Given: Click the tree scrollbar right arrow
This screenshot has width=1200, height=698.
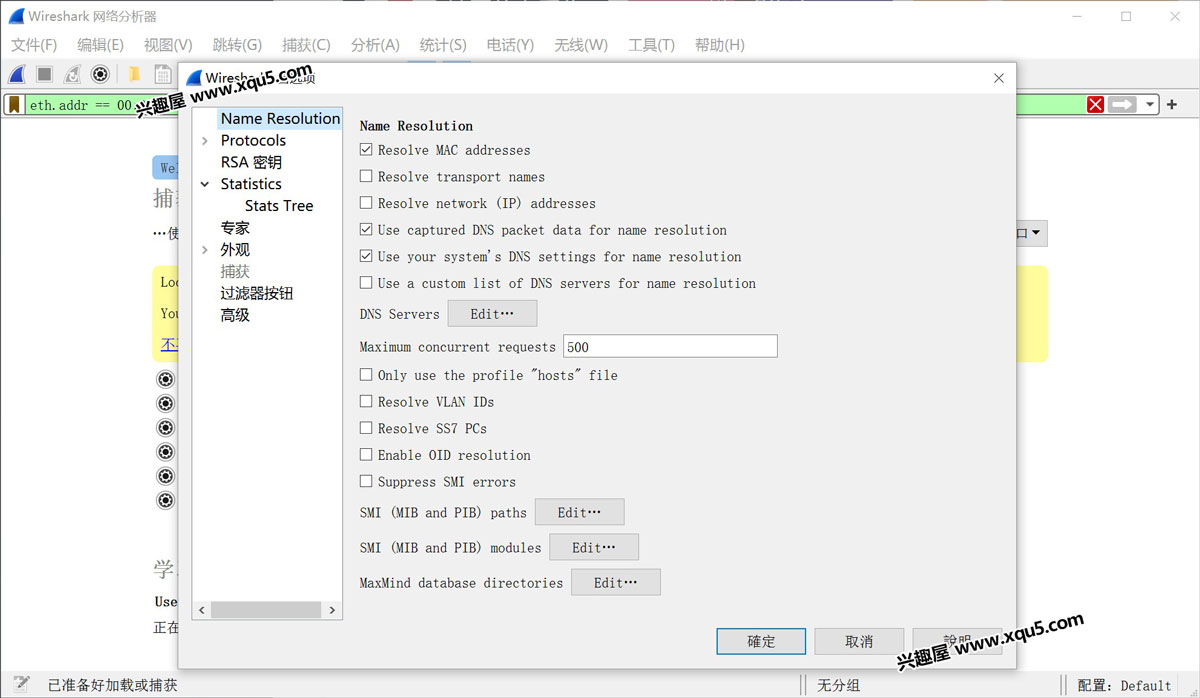Looking at the screenshot, I should [333, 610].
